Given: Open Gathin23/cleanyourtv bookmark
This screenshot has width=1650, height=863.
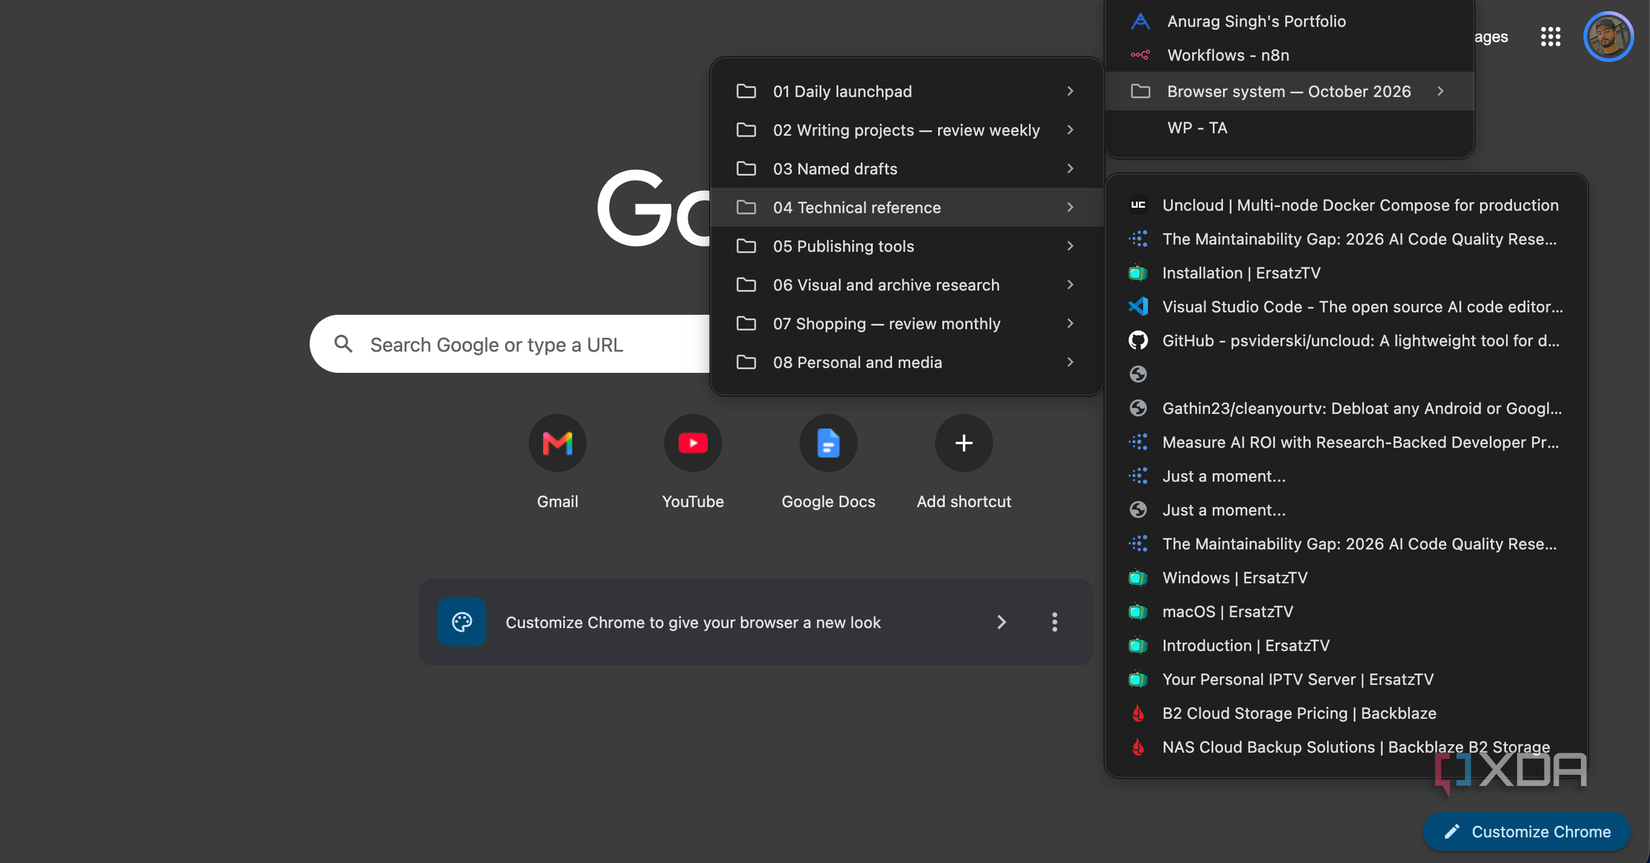Looking at the screenshot, I should [1346, 408].
